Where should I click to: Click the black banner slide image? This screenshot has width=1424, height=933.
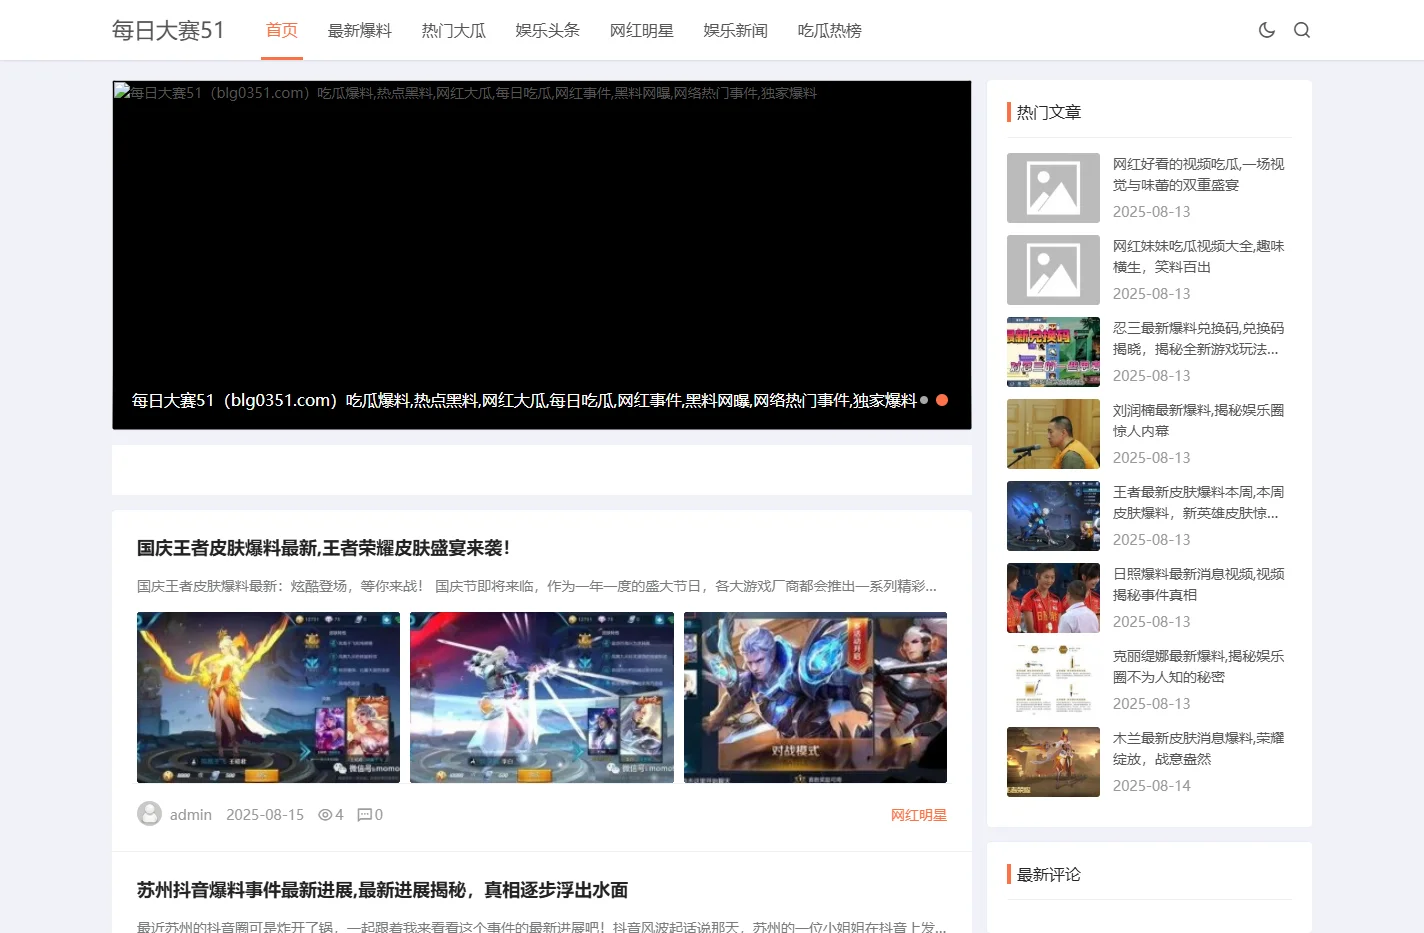(x=542, y=255)
